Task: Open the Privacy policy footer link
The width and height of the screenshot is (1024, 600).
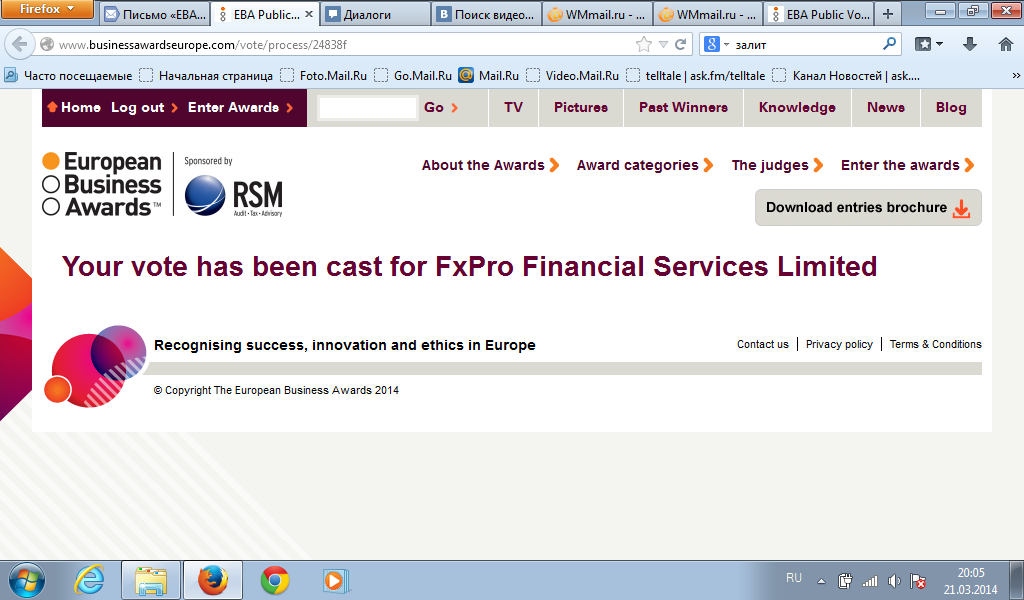Action: pos(839,344)
